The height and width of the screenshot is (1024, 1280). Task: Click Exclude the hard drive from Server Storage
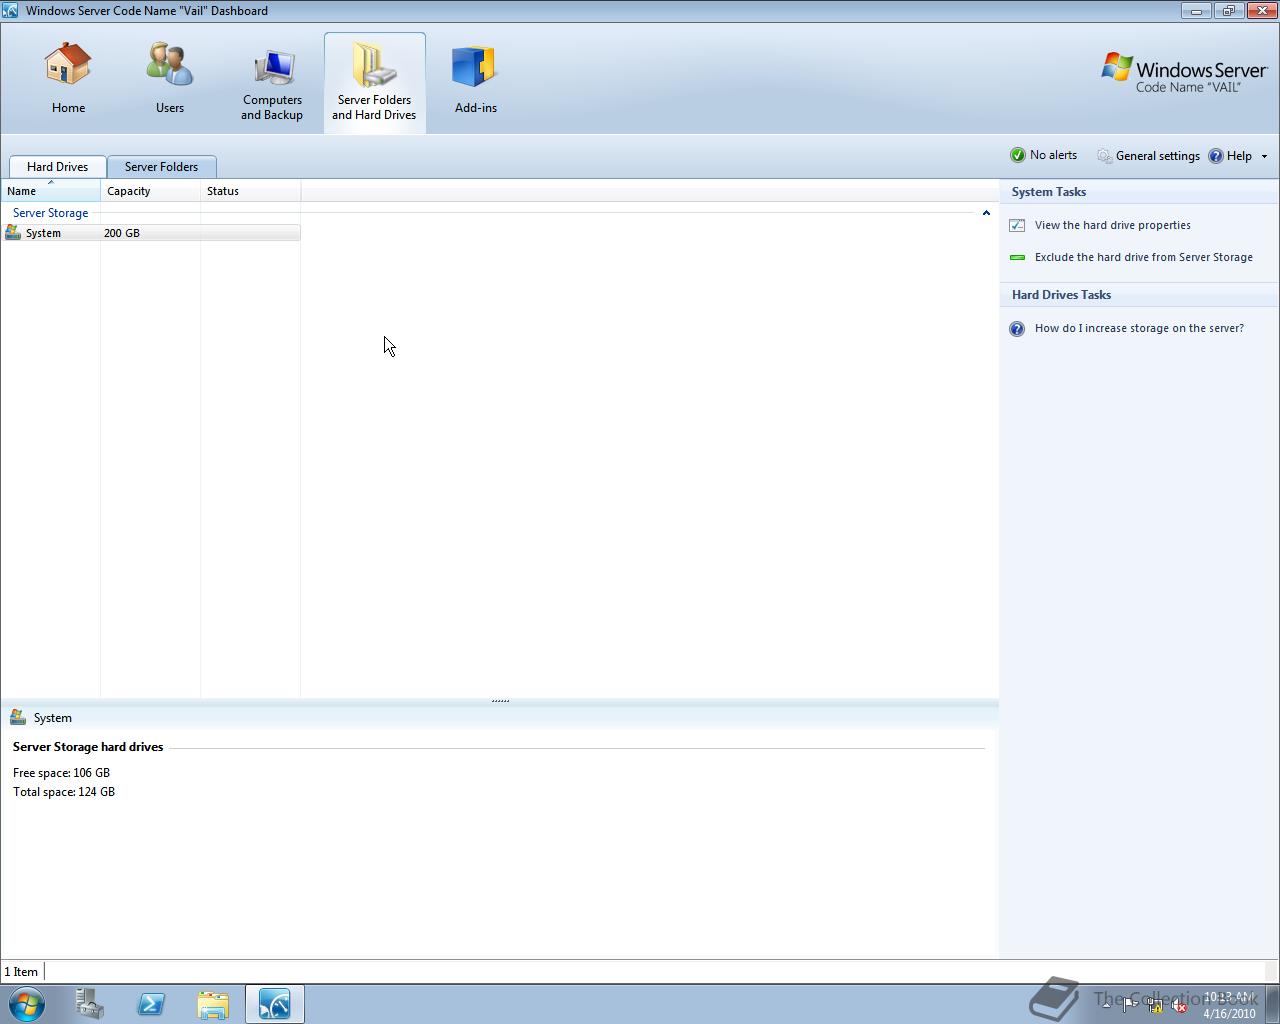pos(1143,257)
